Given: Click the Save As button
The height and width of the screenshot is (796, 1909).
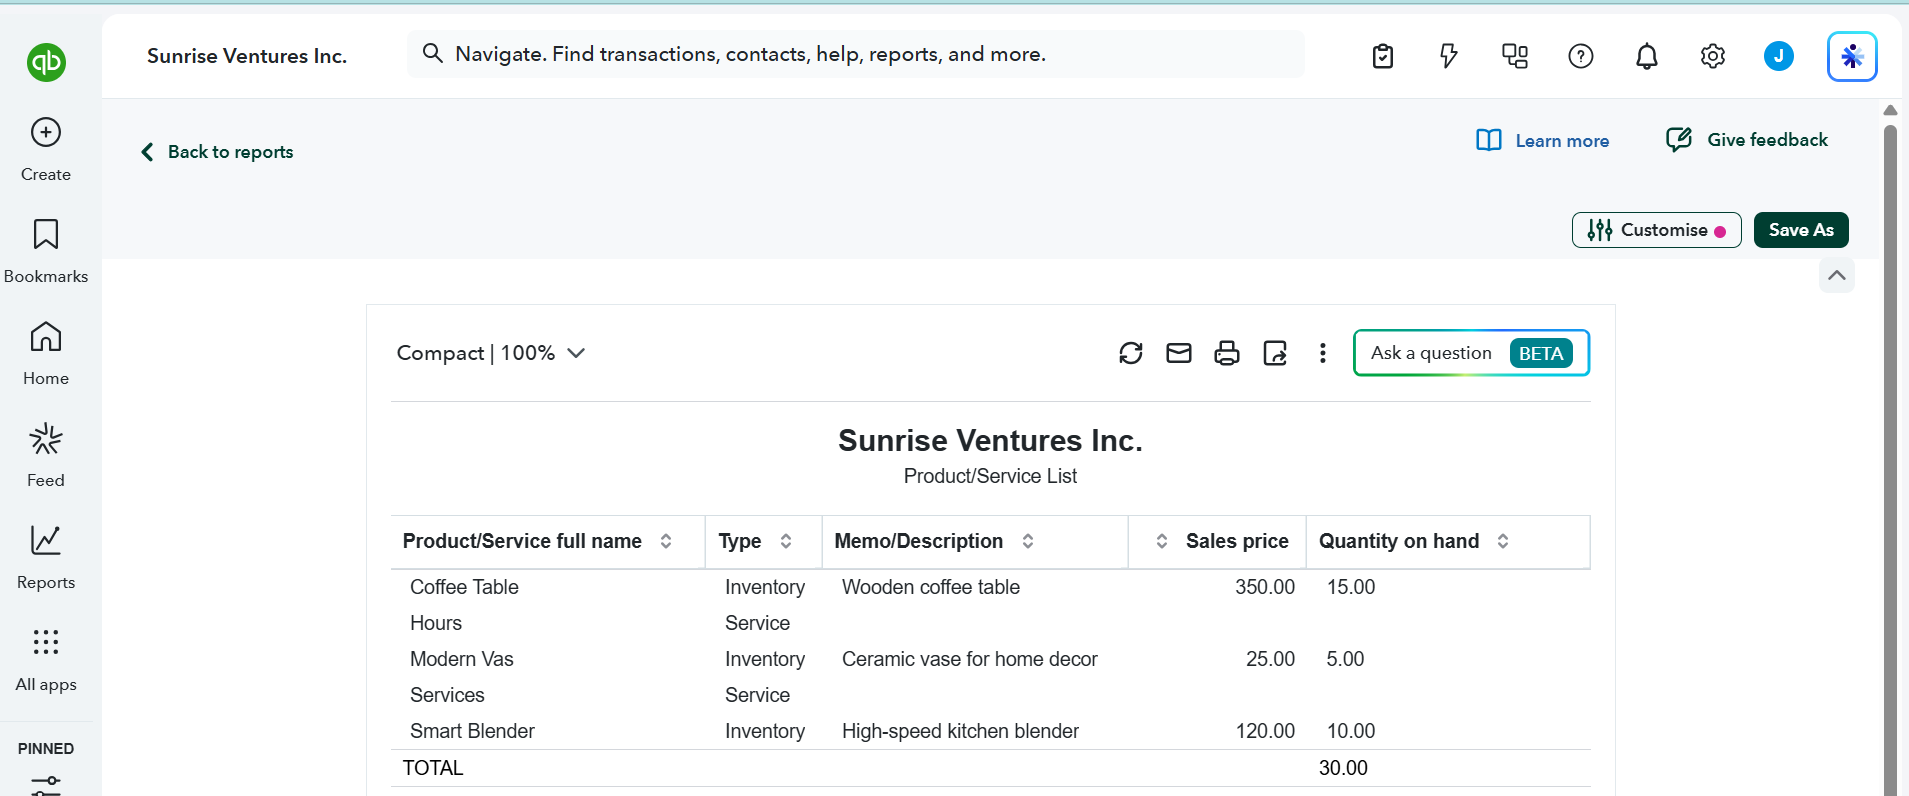Looking at the screenshot, I should click(x=1801, y=230).
